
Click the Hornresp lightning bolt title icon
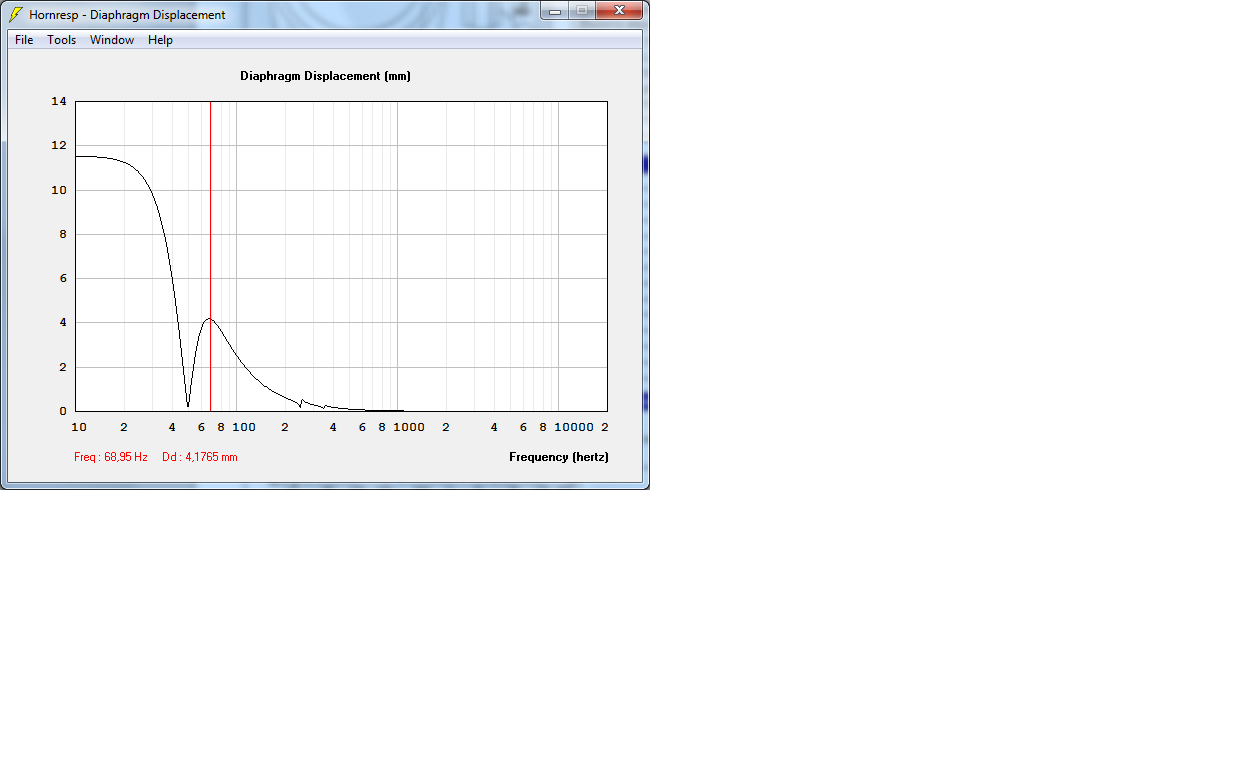point(16,15)
